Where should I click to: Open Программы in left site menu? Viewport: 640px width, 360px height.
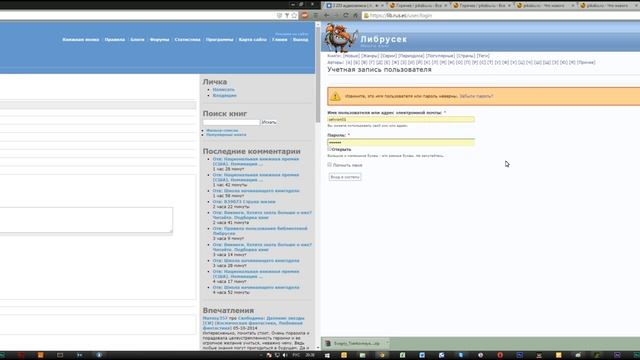220,40
